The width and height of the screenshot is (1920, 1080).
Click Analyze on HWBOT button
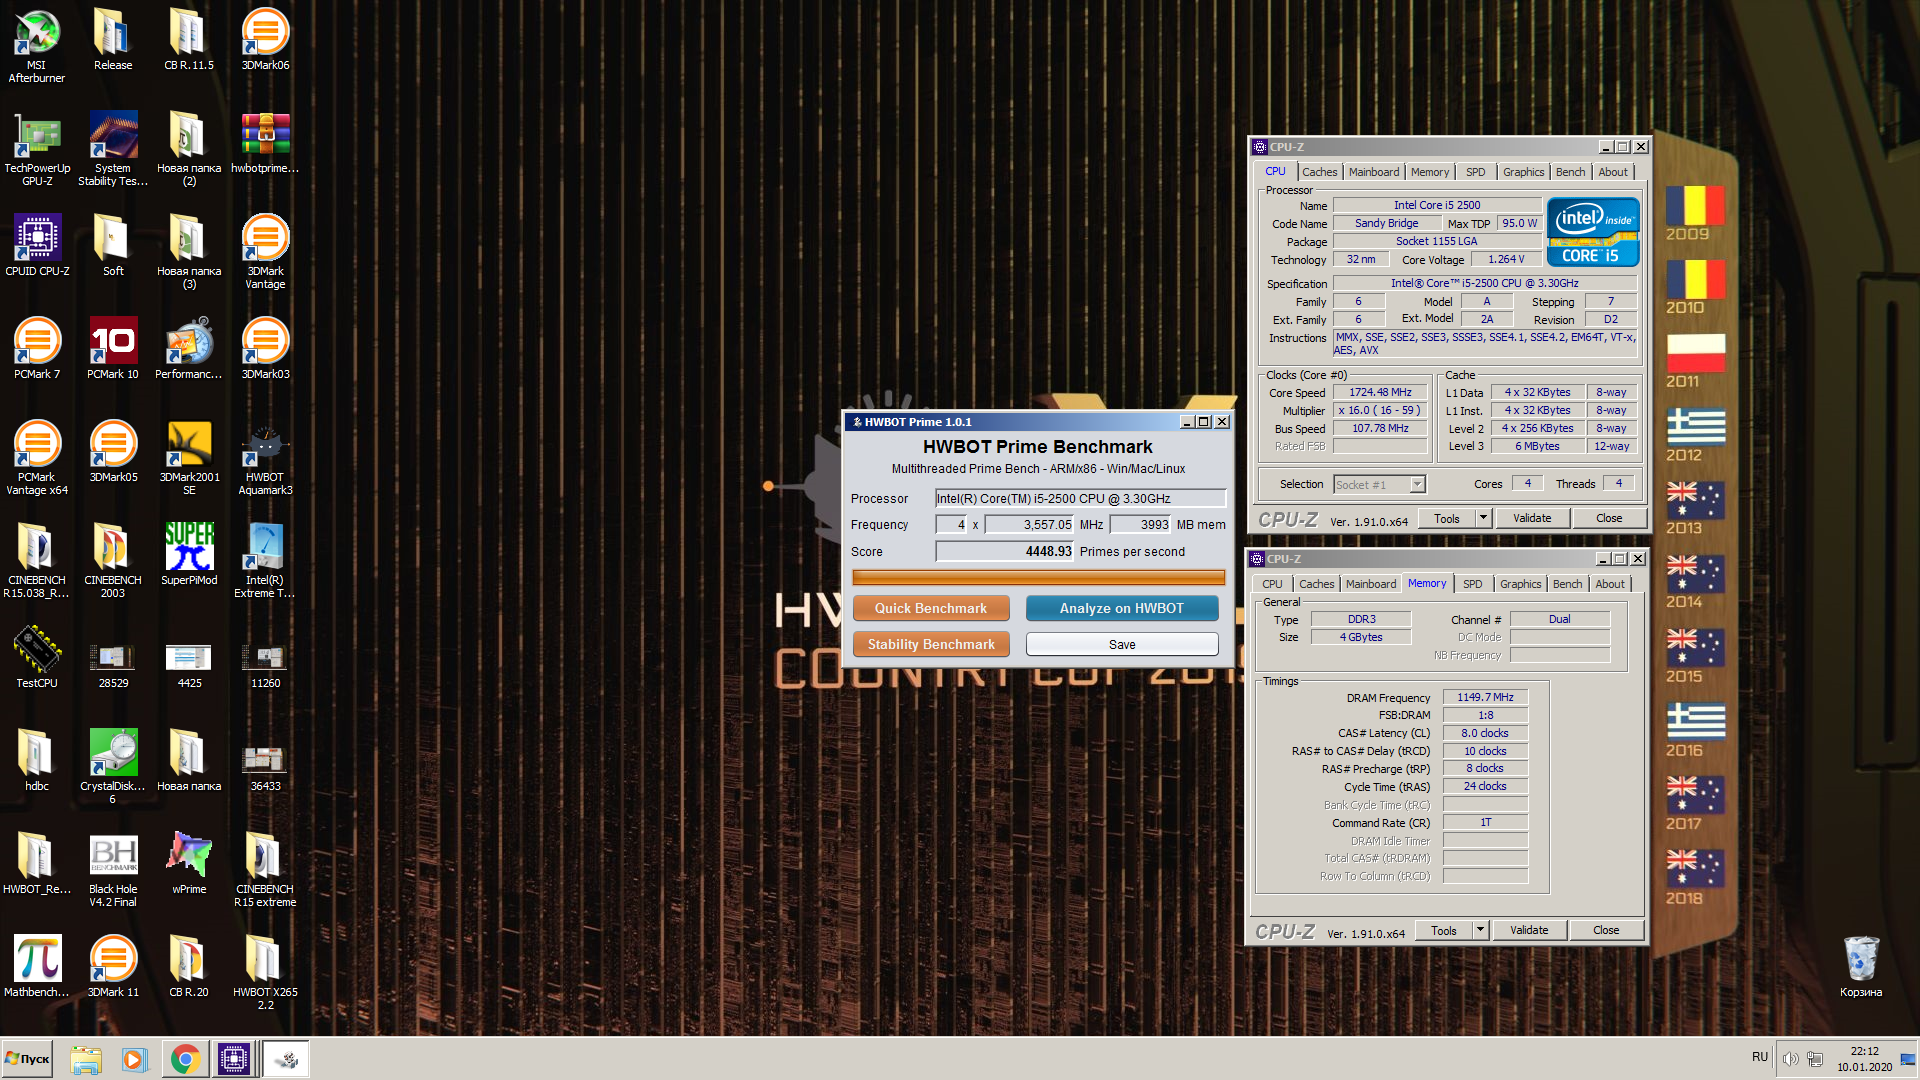click(x=1122, y=608)
